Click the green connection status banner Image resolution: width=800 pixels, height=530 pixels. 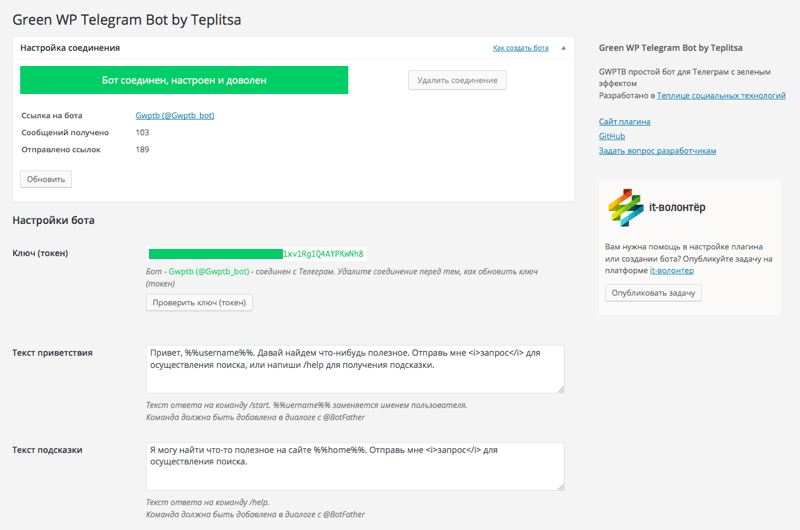(184, 80)
